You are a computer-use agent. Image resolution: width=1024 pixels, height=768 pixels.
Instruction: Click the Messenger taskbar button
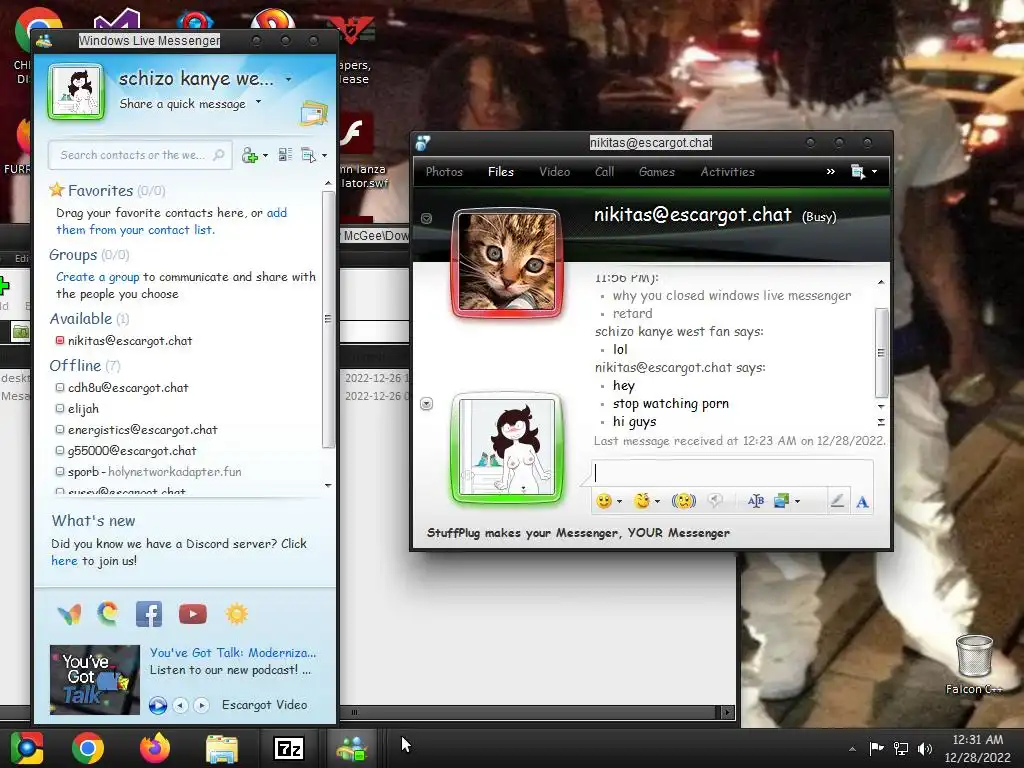point(353,748)
